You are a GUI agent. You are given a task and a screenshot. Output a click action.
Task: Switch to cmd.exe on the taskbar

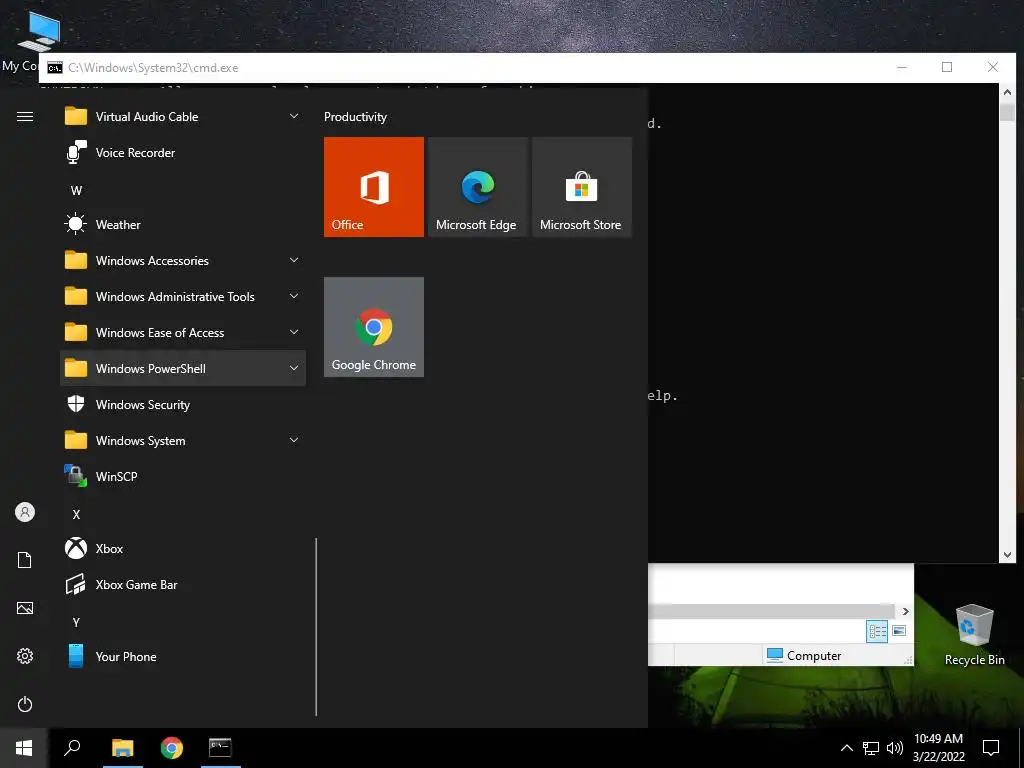[x=221, y=748]
